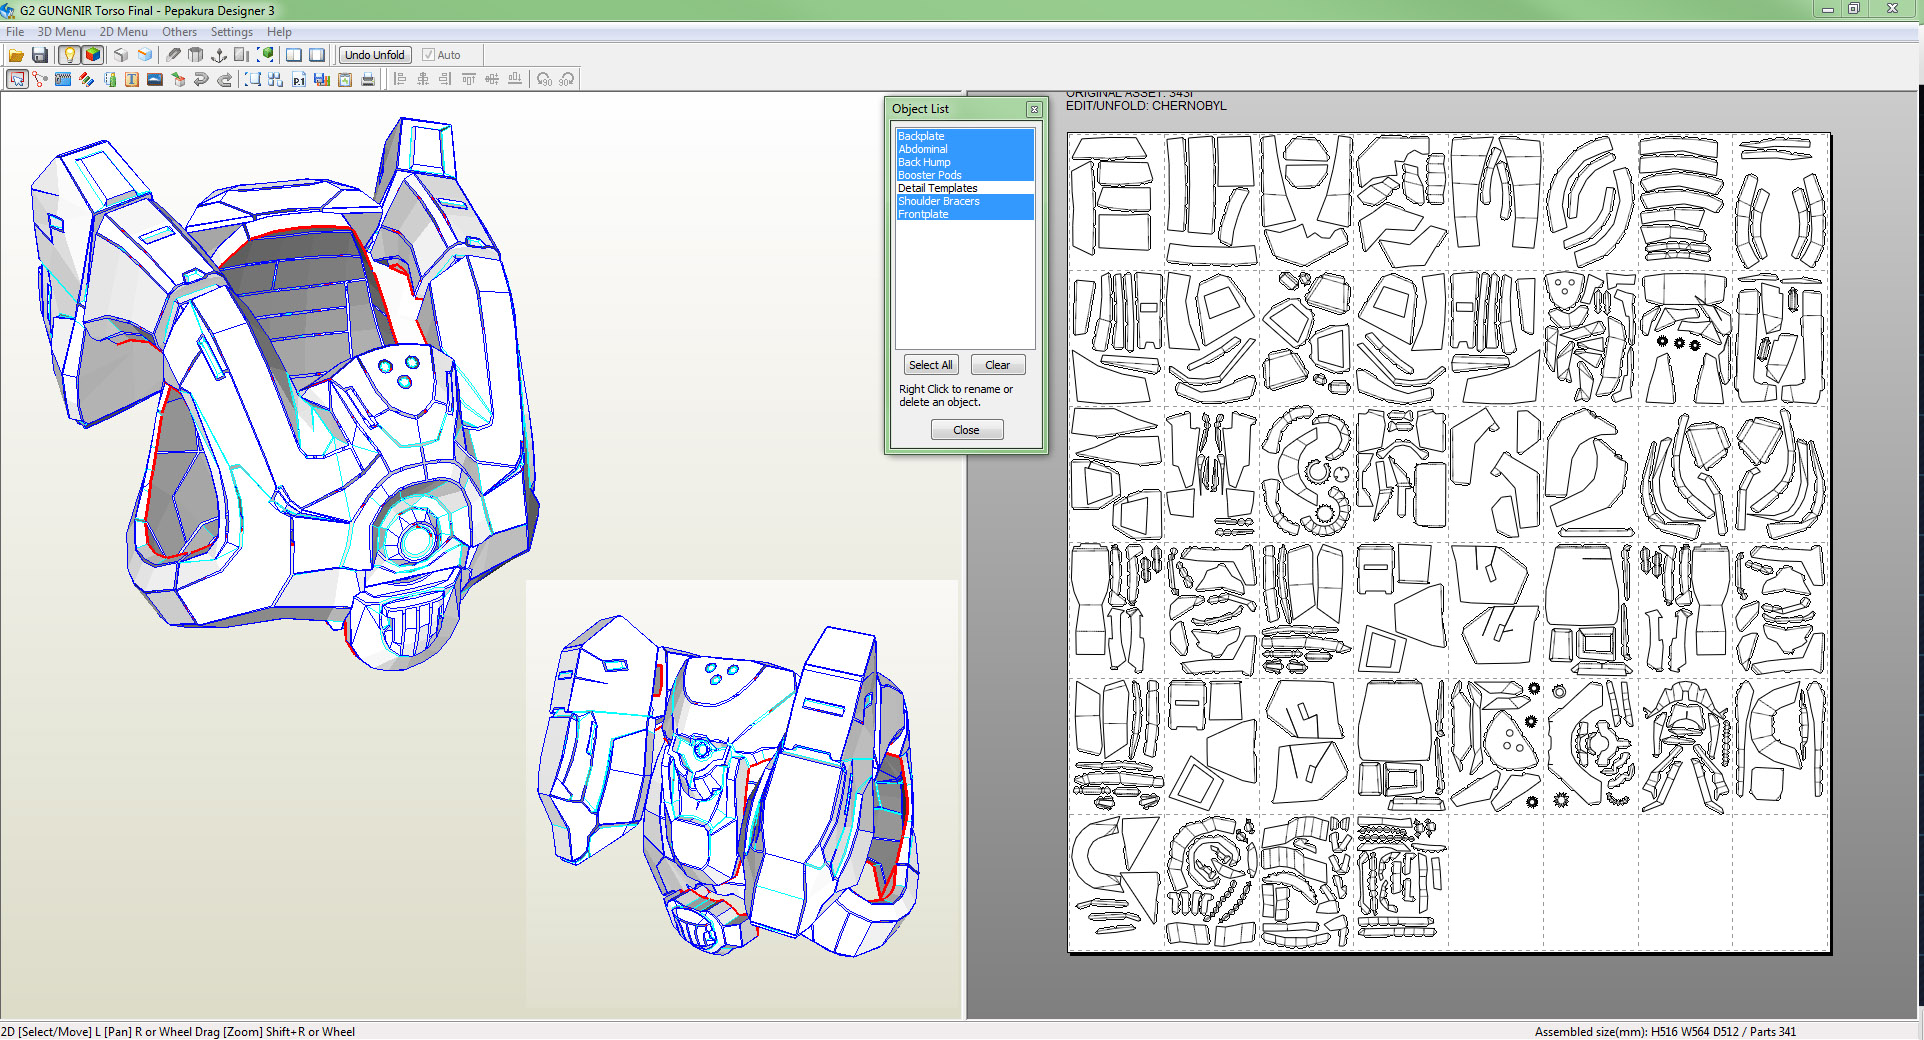Select the Join/Disjoin faces tool icon

pyautogui.click(x=40, y=79)
